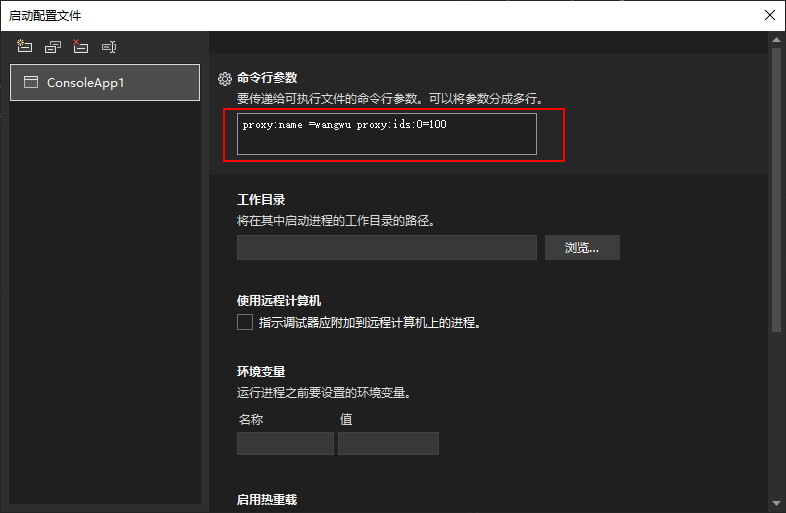The width and height of the screenshot is (786, 513).
Task: Click the 环境变量 heading
Action: pyautogui.click(x=261, y=372)
